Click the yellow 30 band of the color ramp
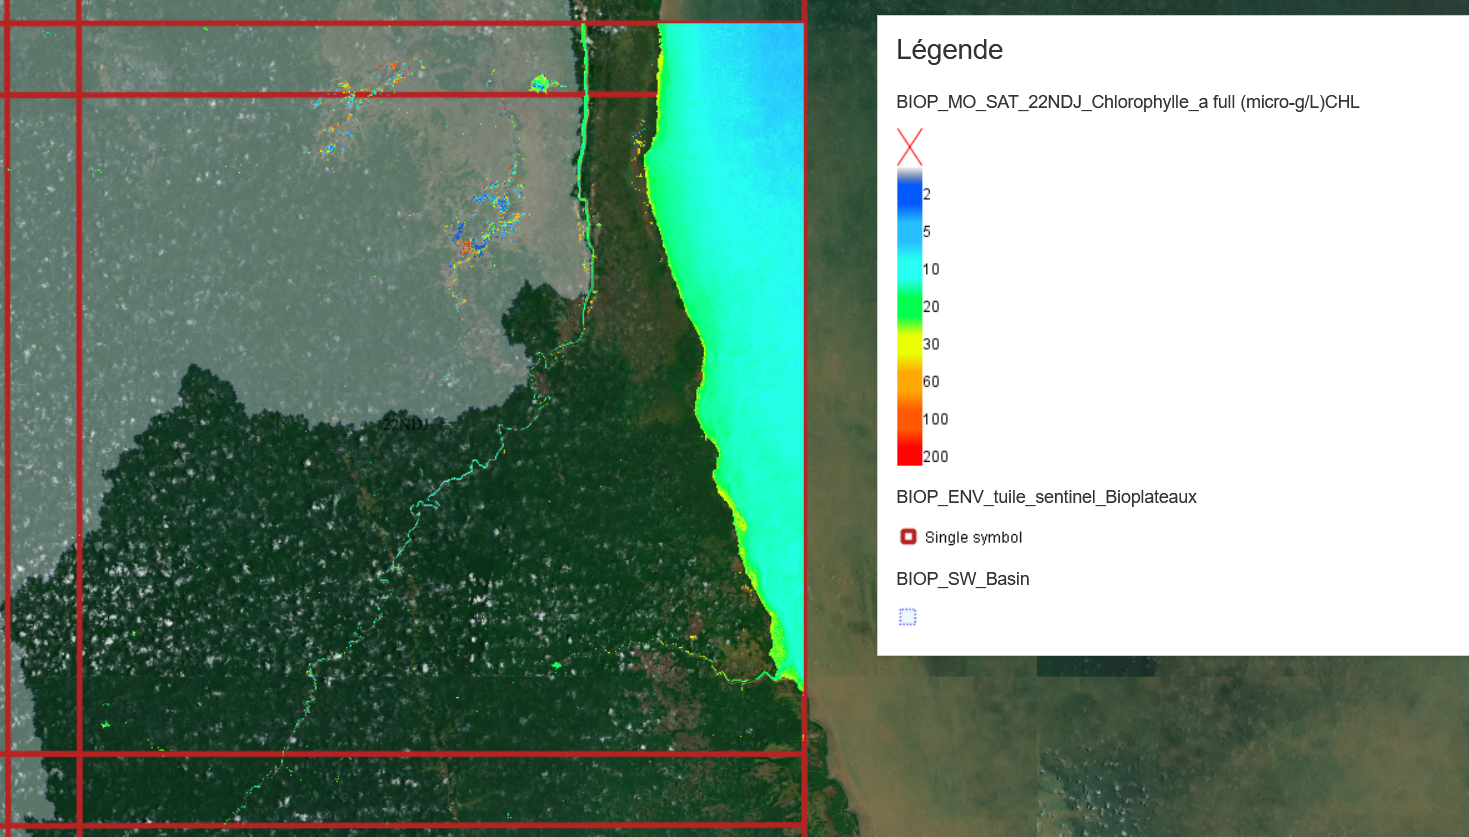Viewport: 1469px width, 837px height. click(x=909, y=344)
